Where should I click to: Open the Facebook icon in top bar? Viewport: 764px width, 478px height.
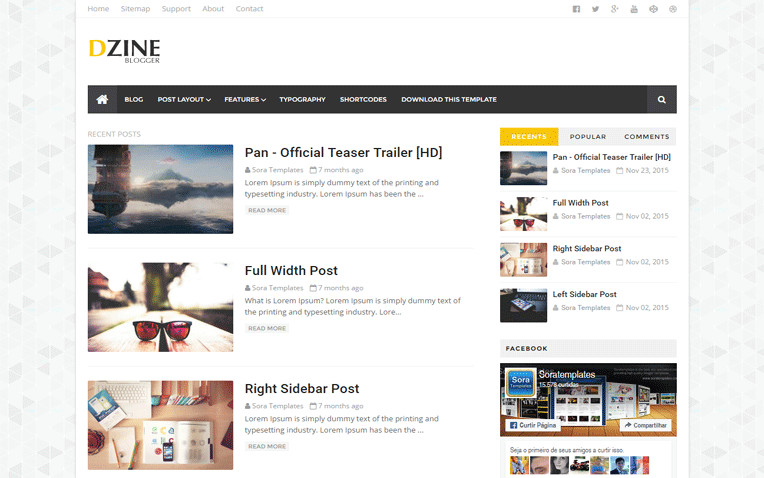[x=576, y=9]
